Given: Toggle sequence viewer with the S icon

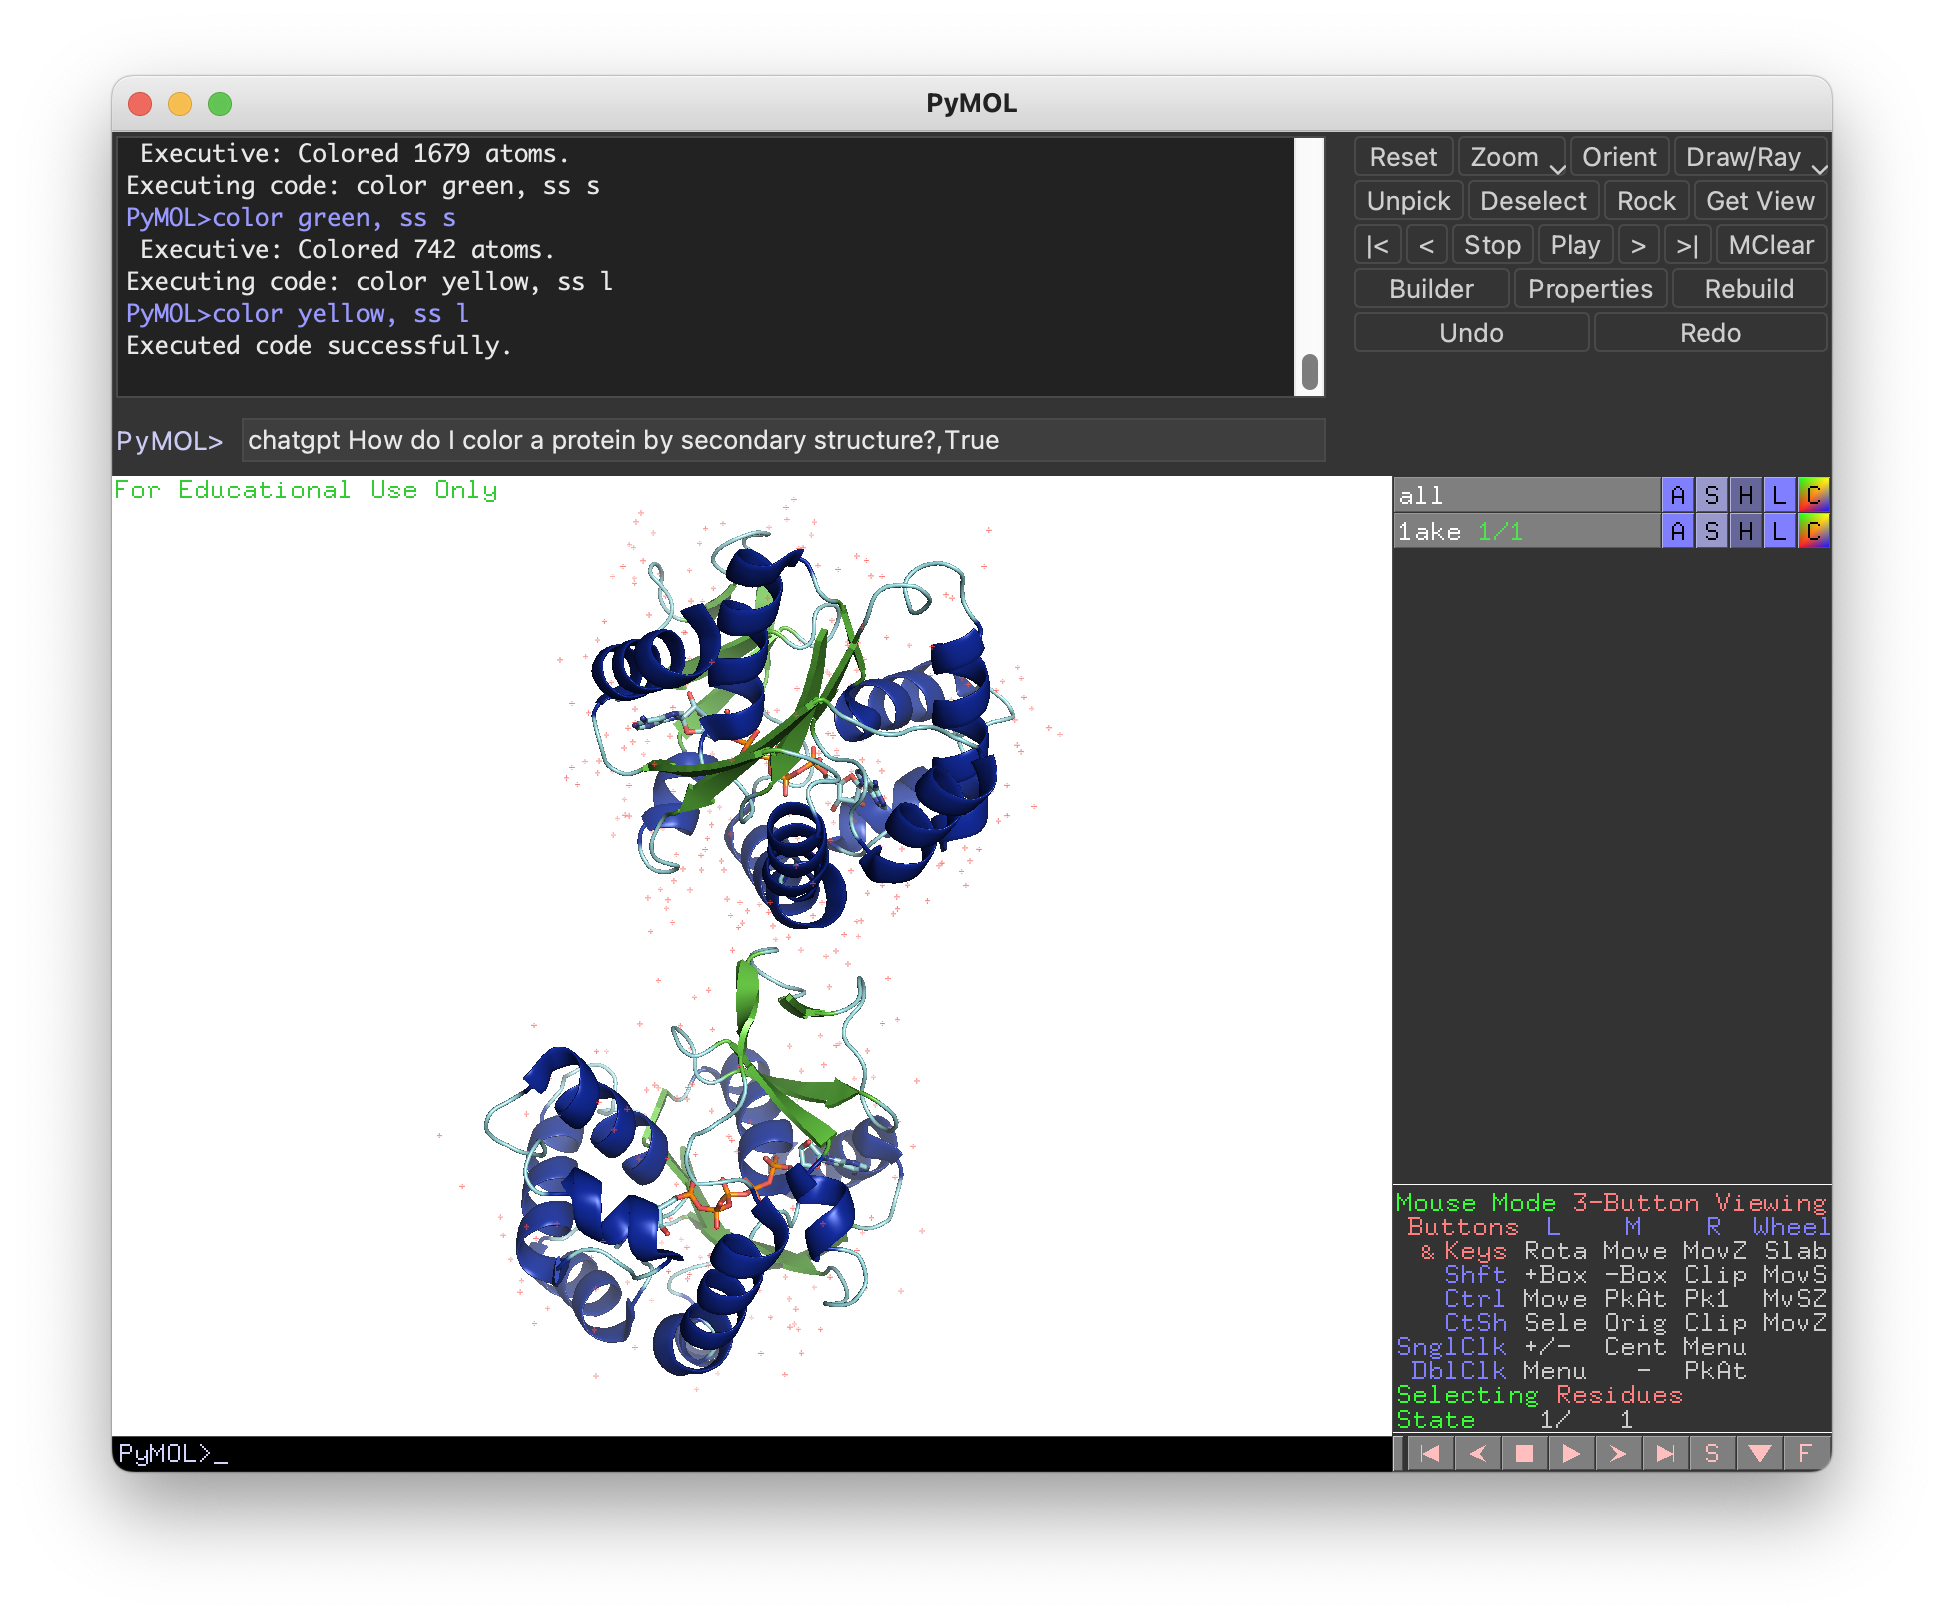Looking at the screenshot, I should (x=1711, y=1453).
